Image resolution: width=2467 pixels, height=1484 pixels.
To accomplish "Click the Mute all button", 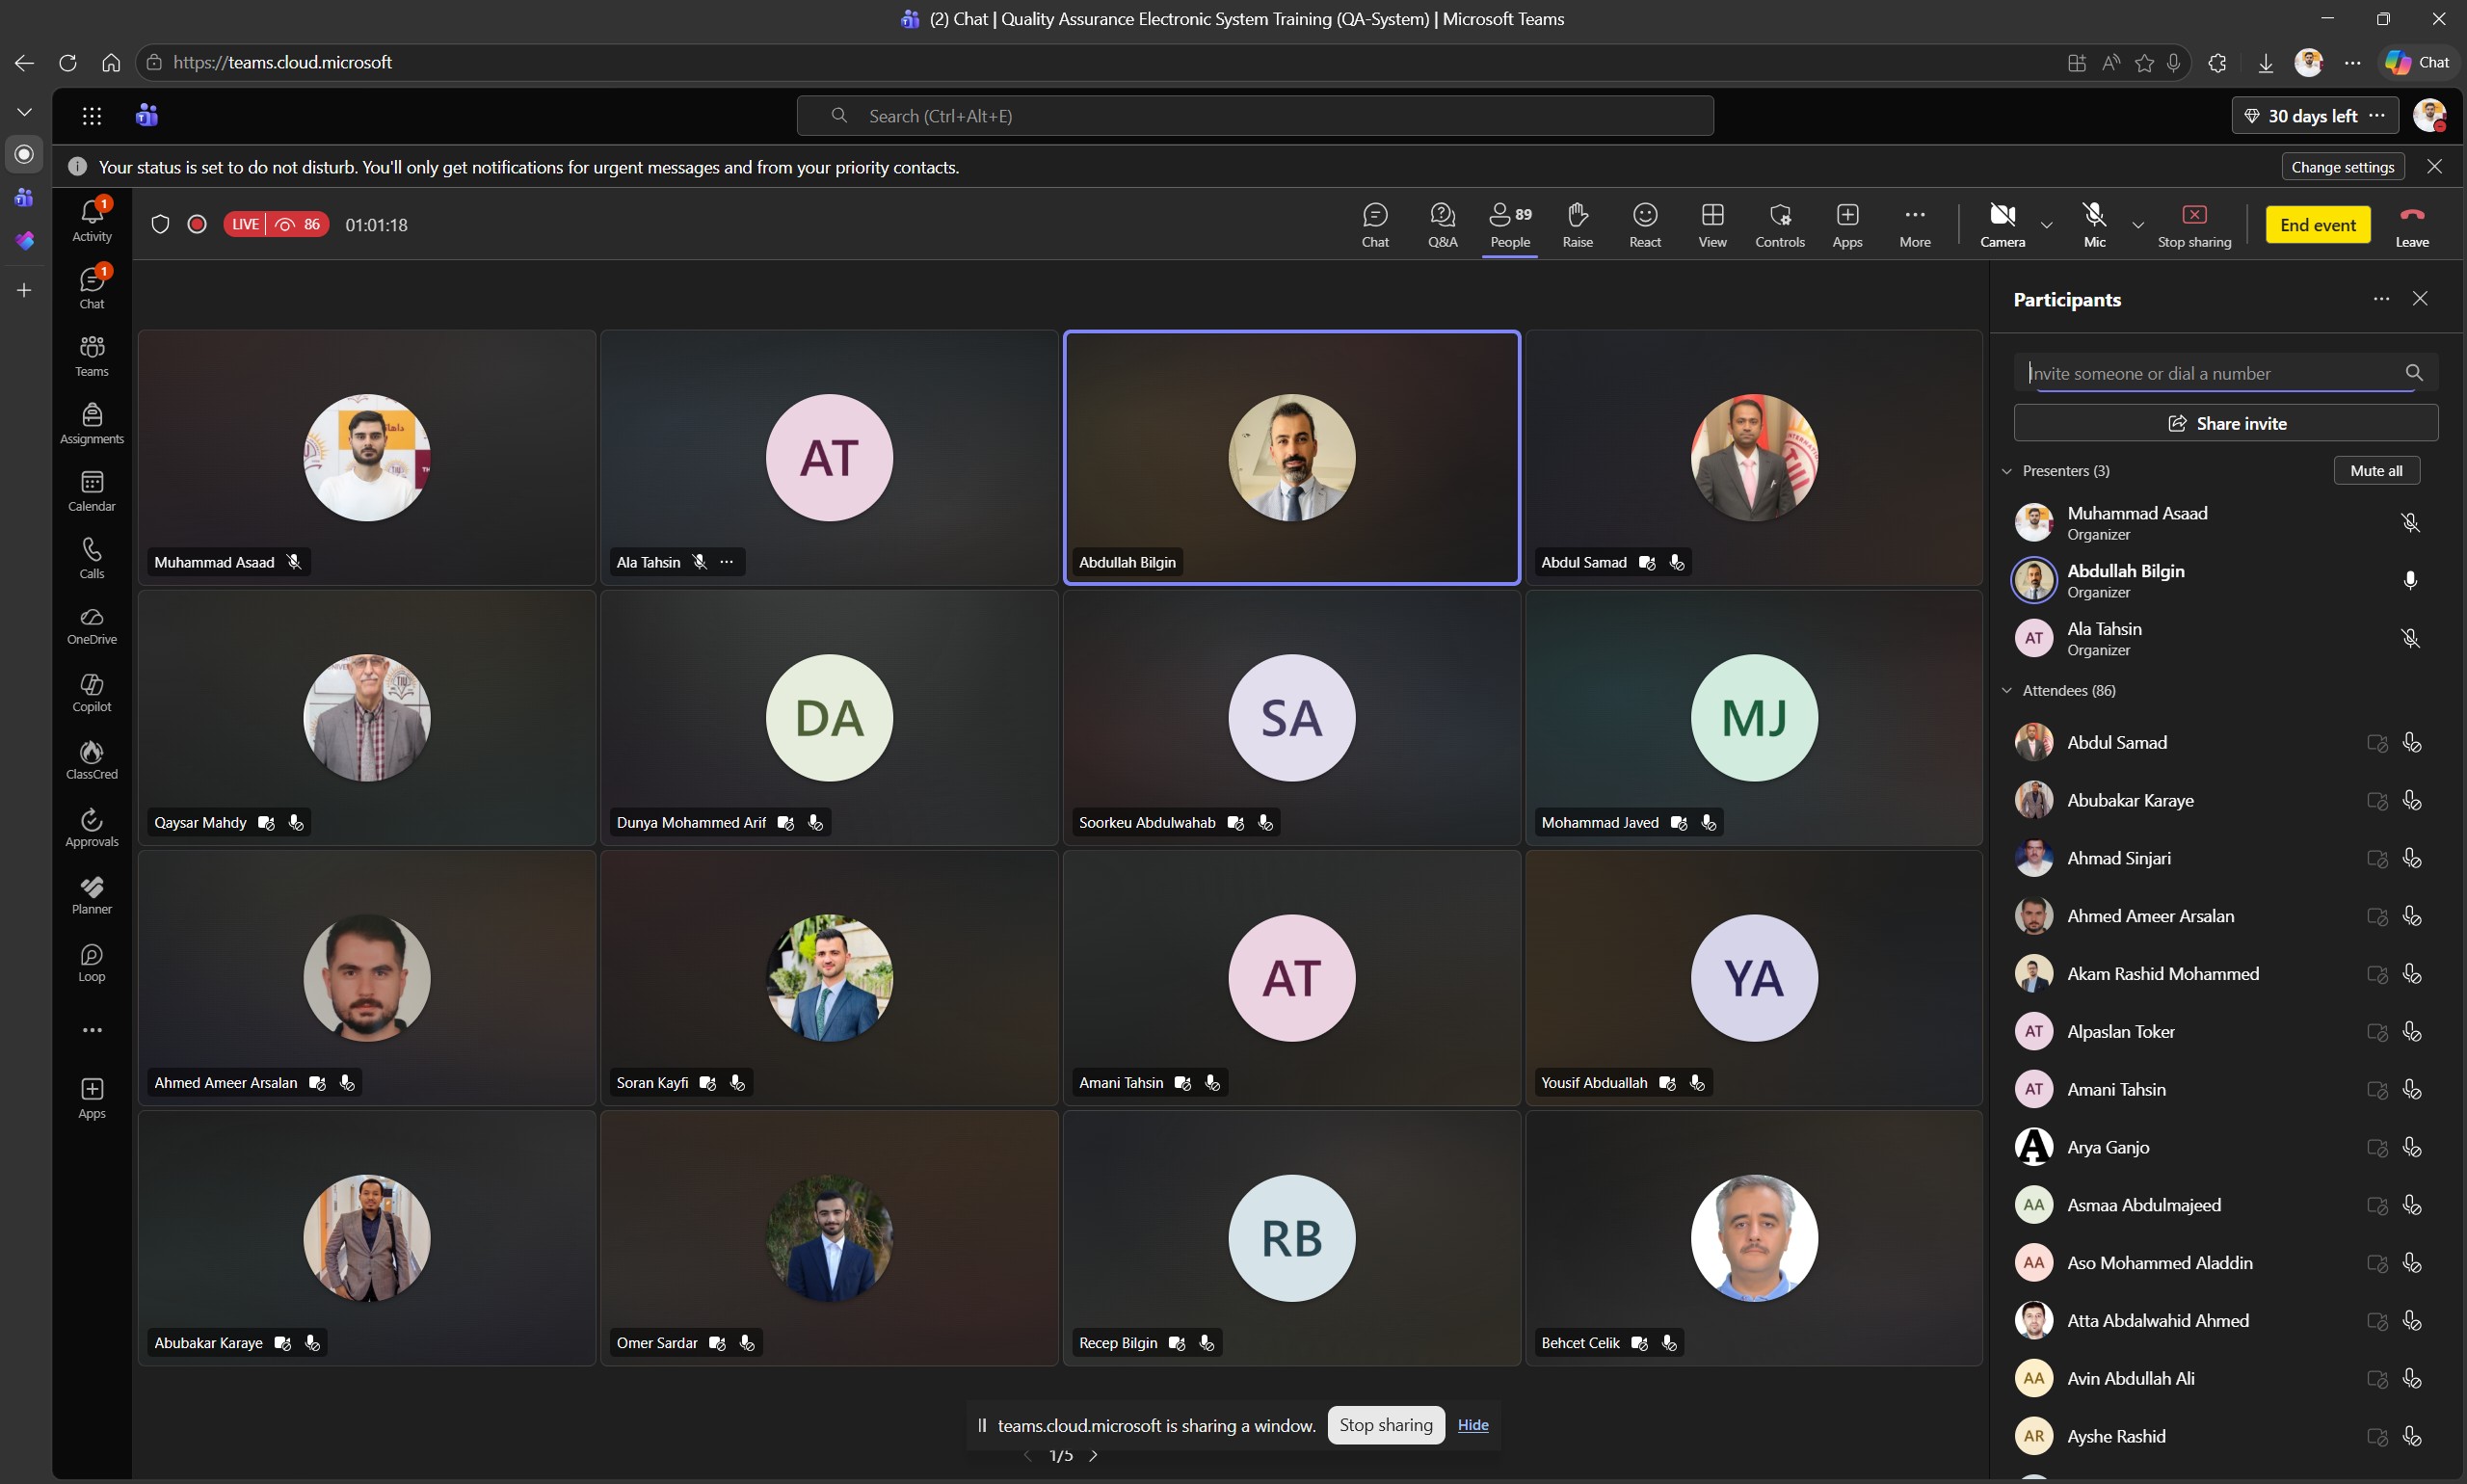I will pyautogui.click(x=2376, y=471).
